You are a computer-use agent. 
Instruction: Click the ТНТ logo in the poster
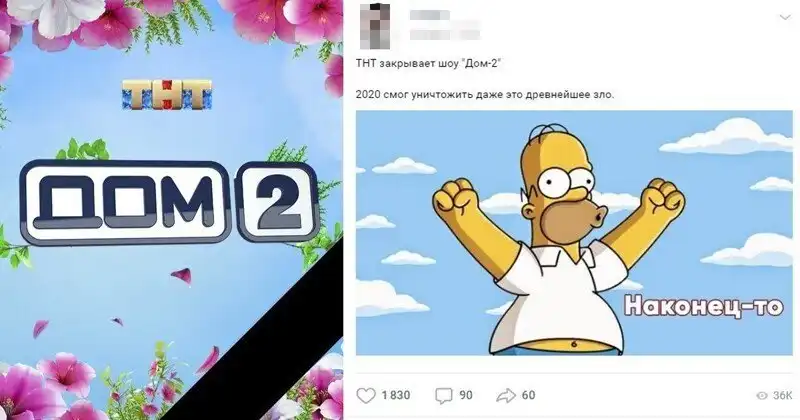[x=167, y=94]
